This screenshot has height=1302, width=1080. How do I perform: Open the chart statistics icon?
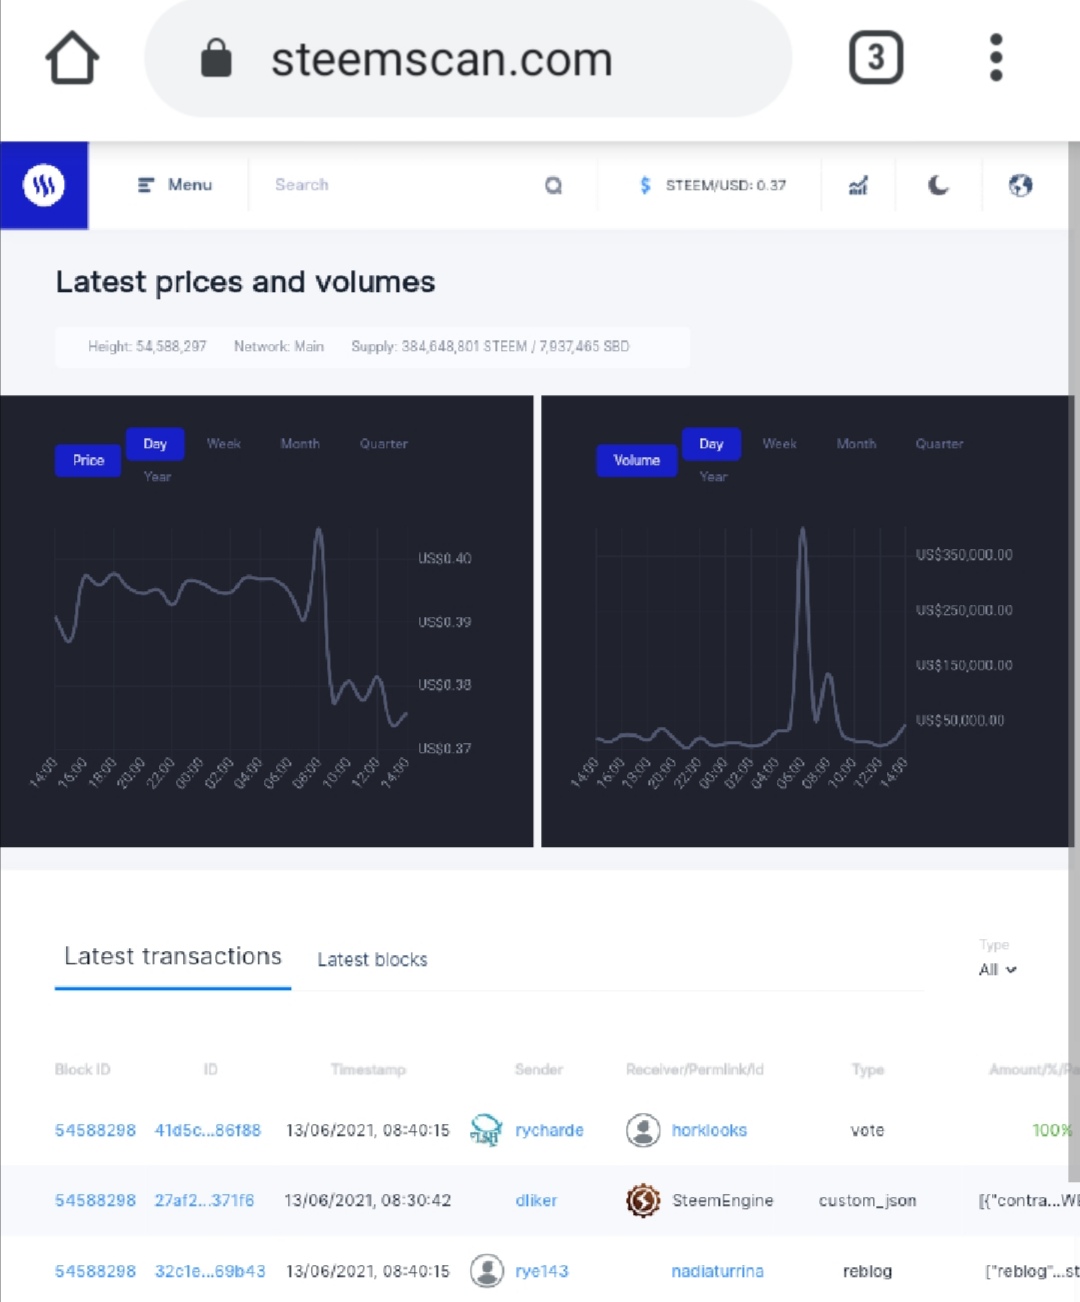click(x=858, y=185)
